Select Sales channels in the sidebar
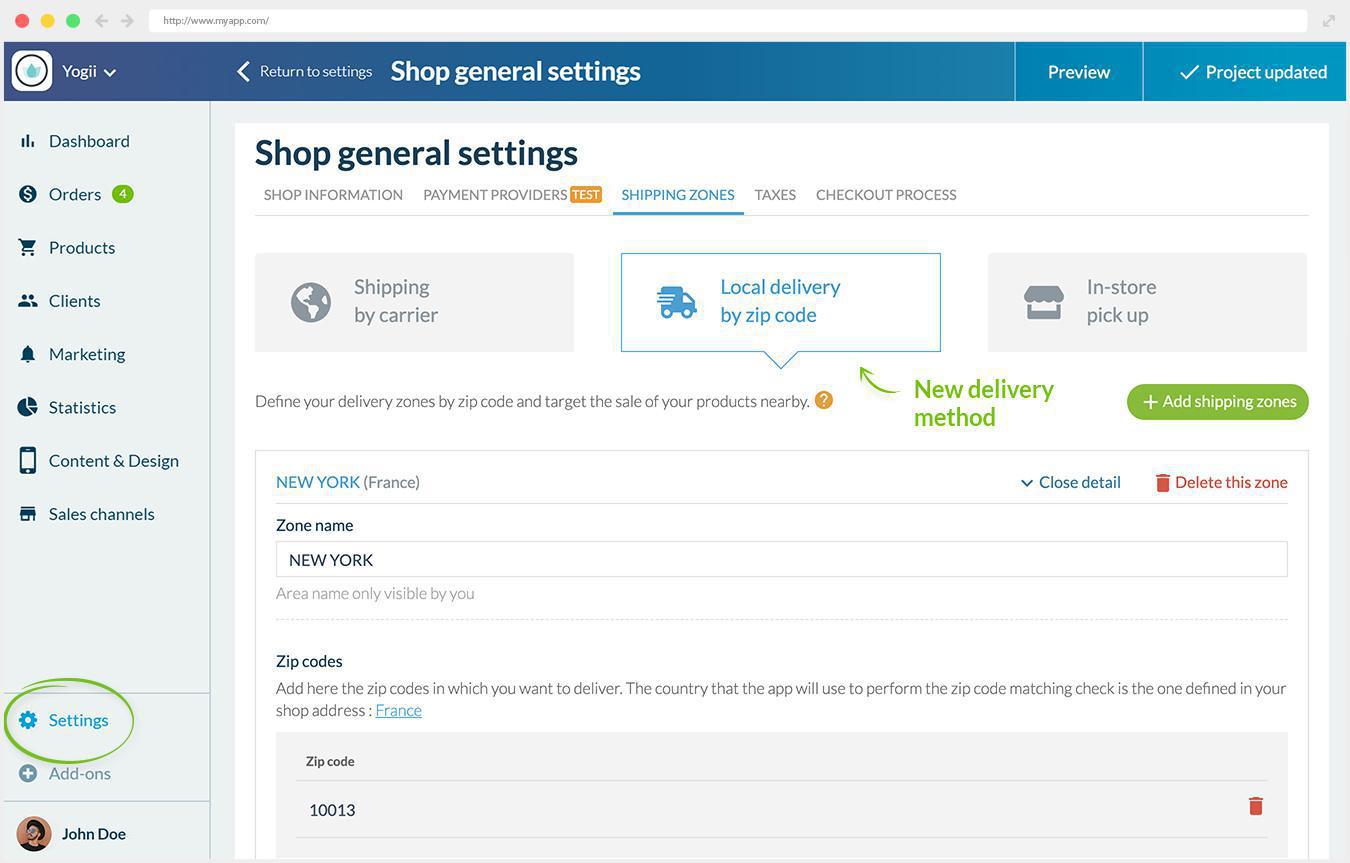Viewport: 1350px width, 863px height. [100, 513]
